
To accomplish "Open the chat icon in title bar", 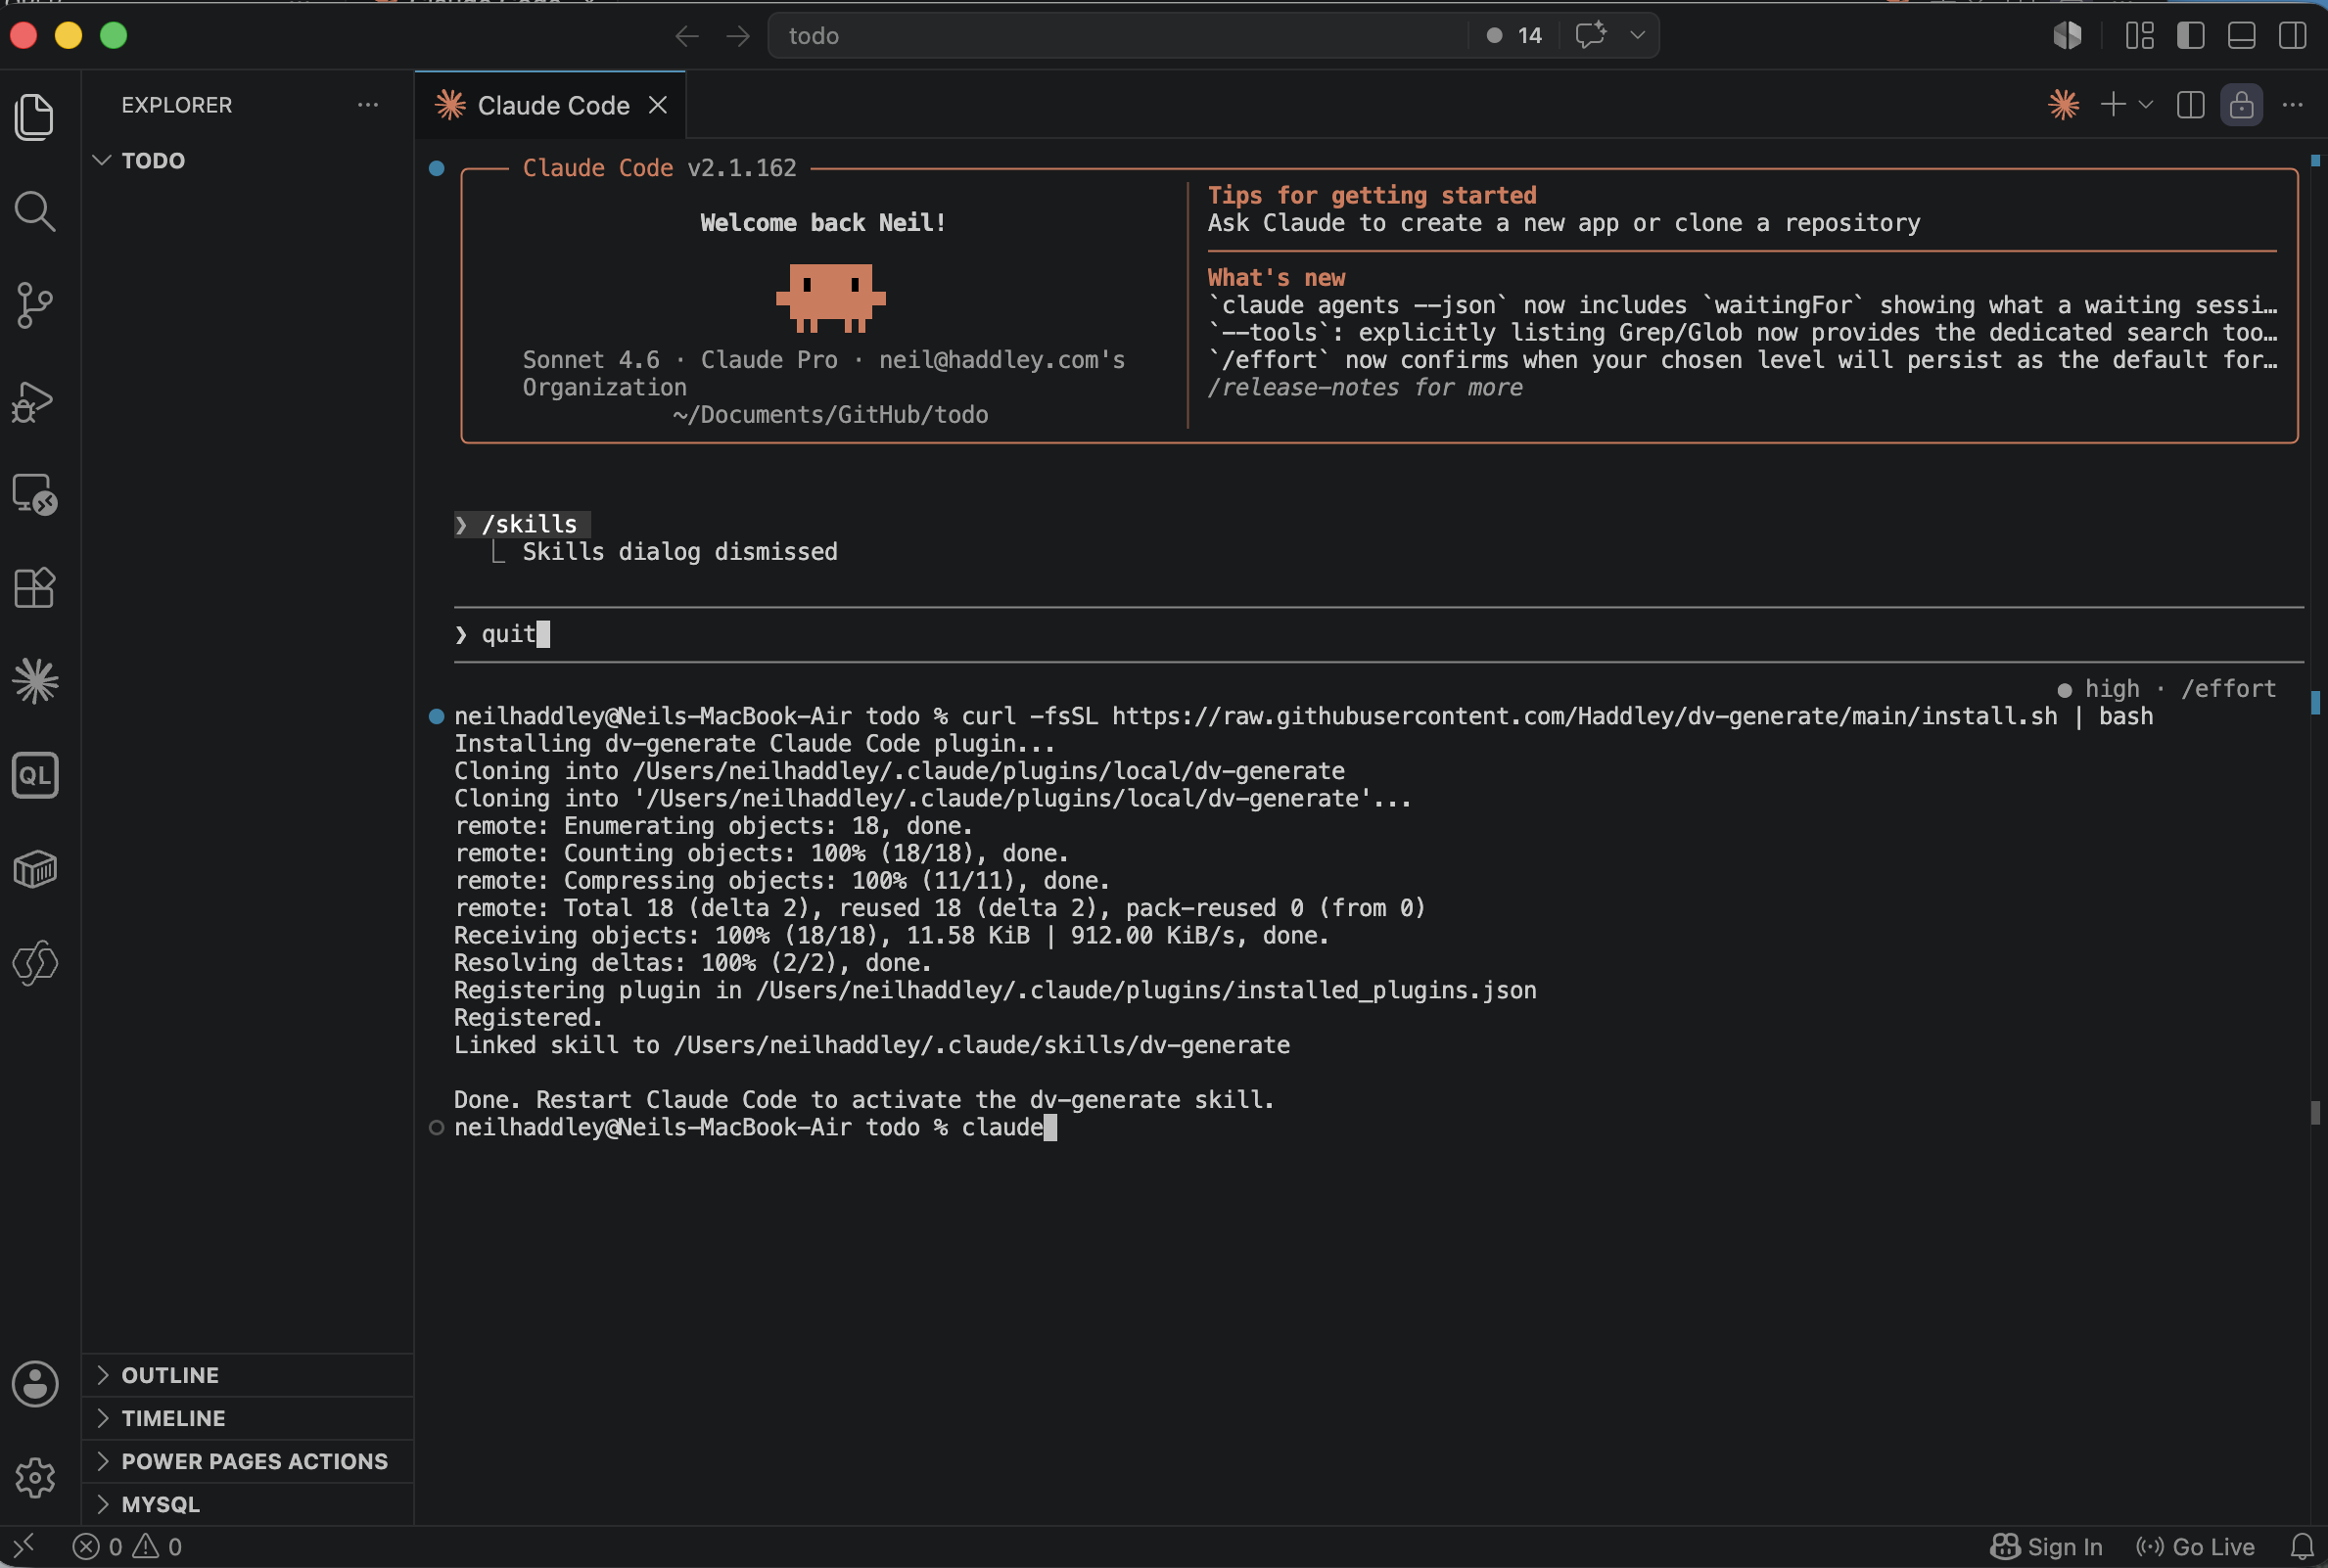I will click(1591, 35).
